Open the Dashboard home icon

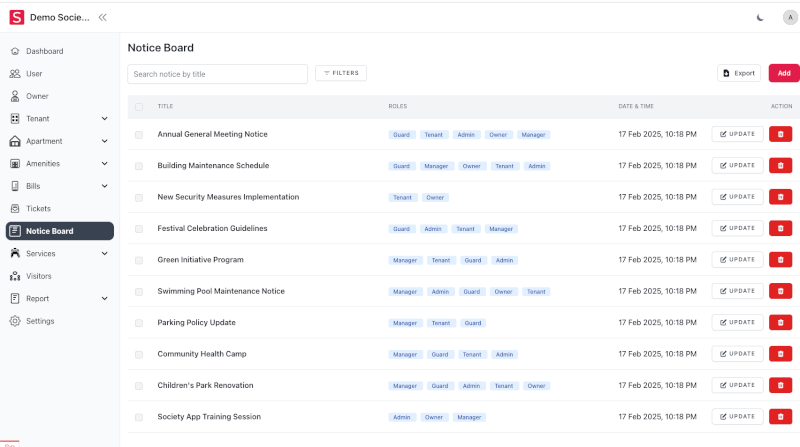click(15, 51)
